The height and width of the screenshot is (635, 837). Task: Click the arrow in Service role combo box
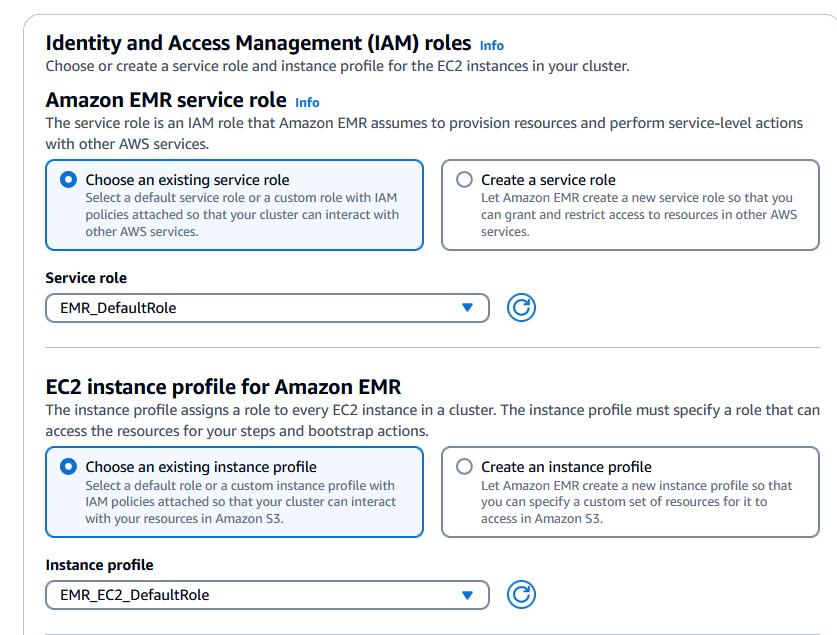pyautogui.click(x=468, y=308)
